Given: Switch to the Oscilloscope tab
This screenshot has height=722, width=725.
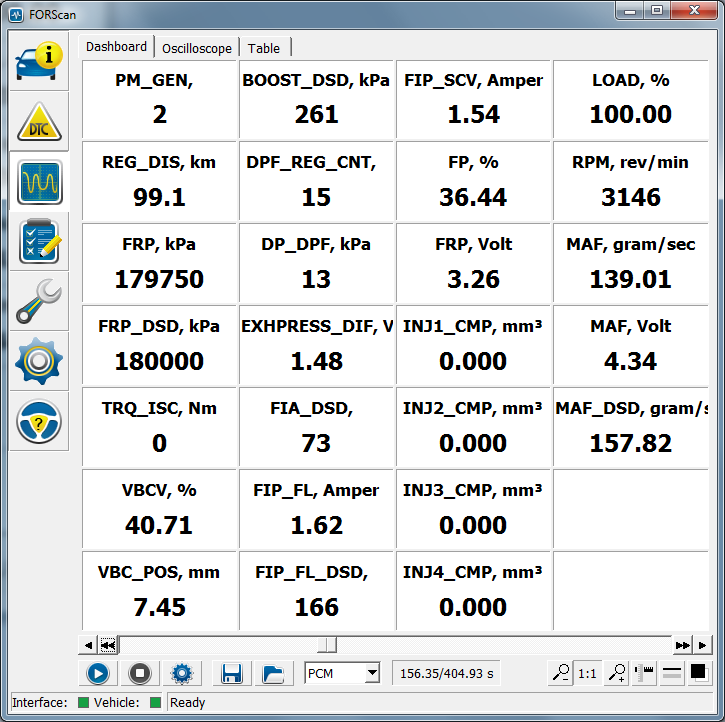Looking at the screenshot, I should click(x=197, y=48).
